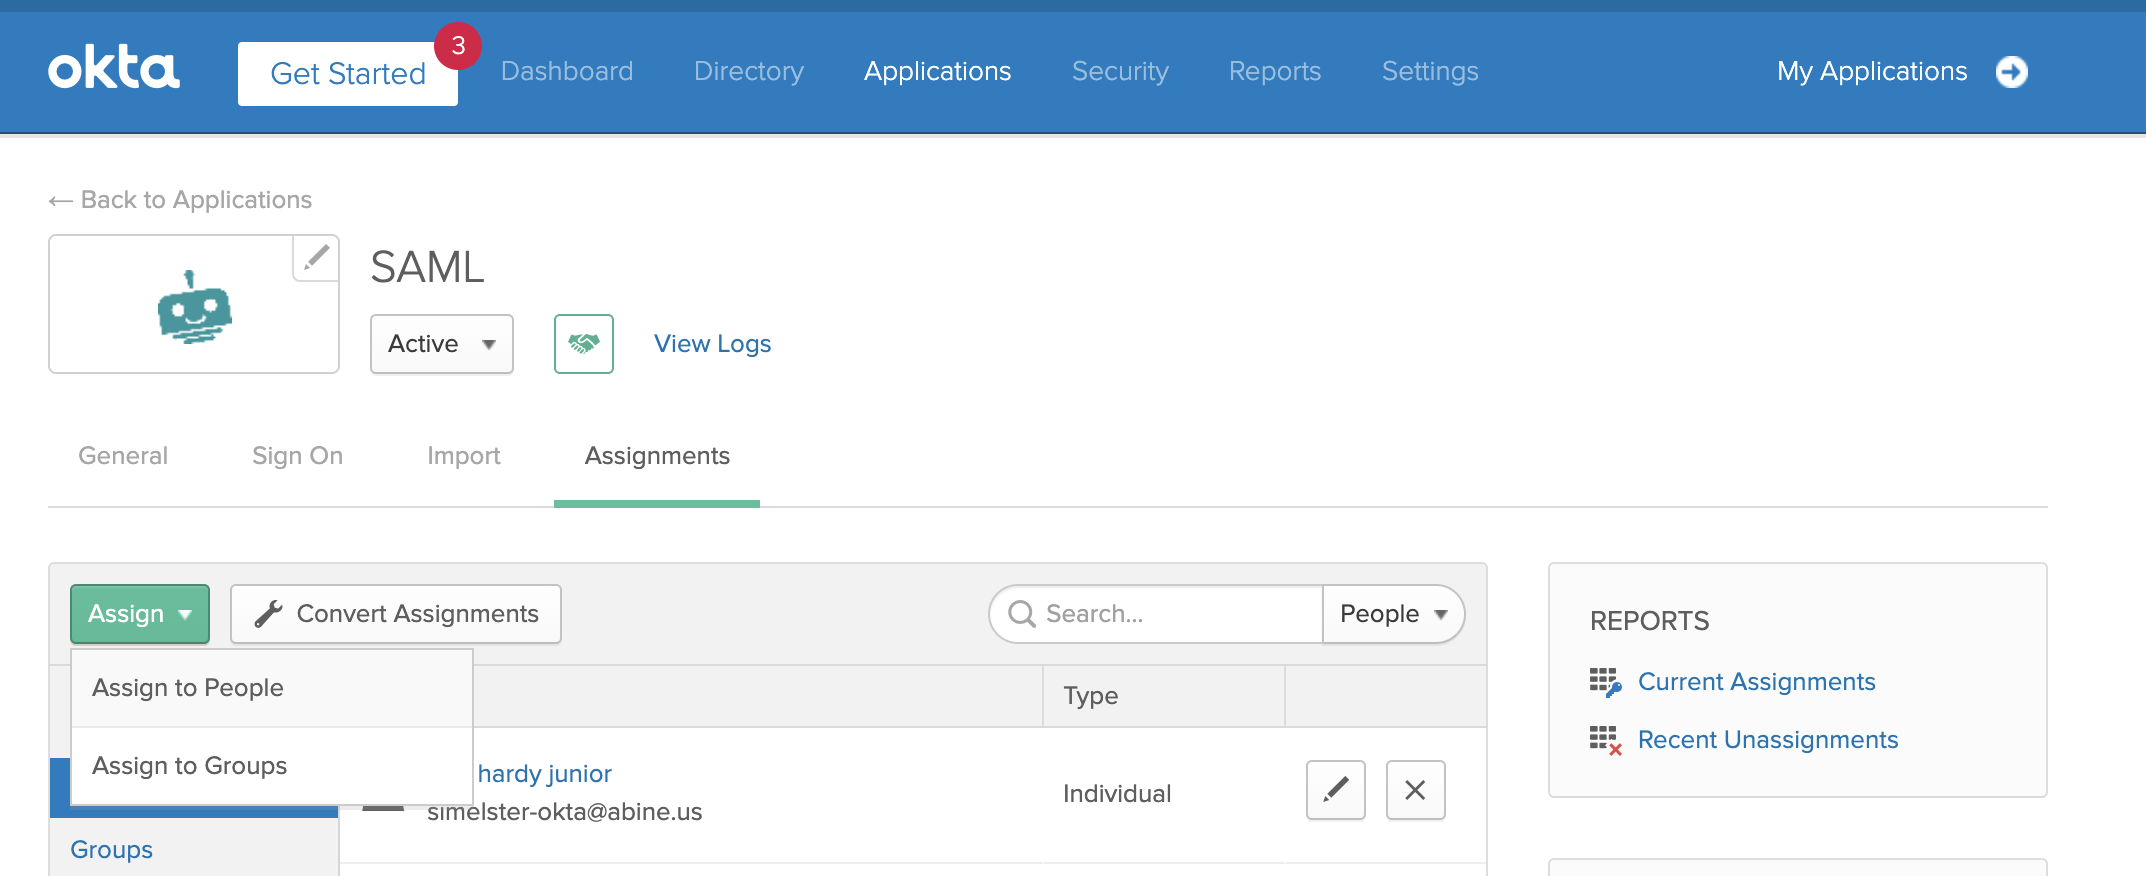Image resolution: width=2146 pixels, height=876 pixels.
Task: Click the wrench icon in Convert Assignments
Action: [x=268, y=614]
